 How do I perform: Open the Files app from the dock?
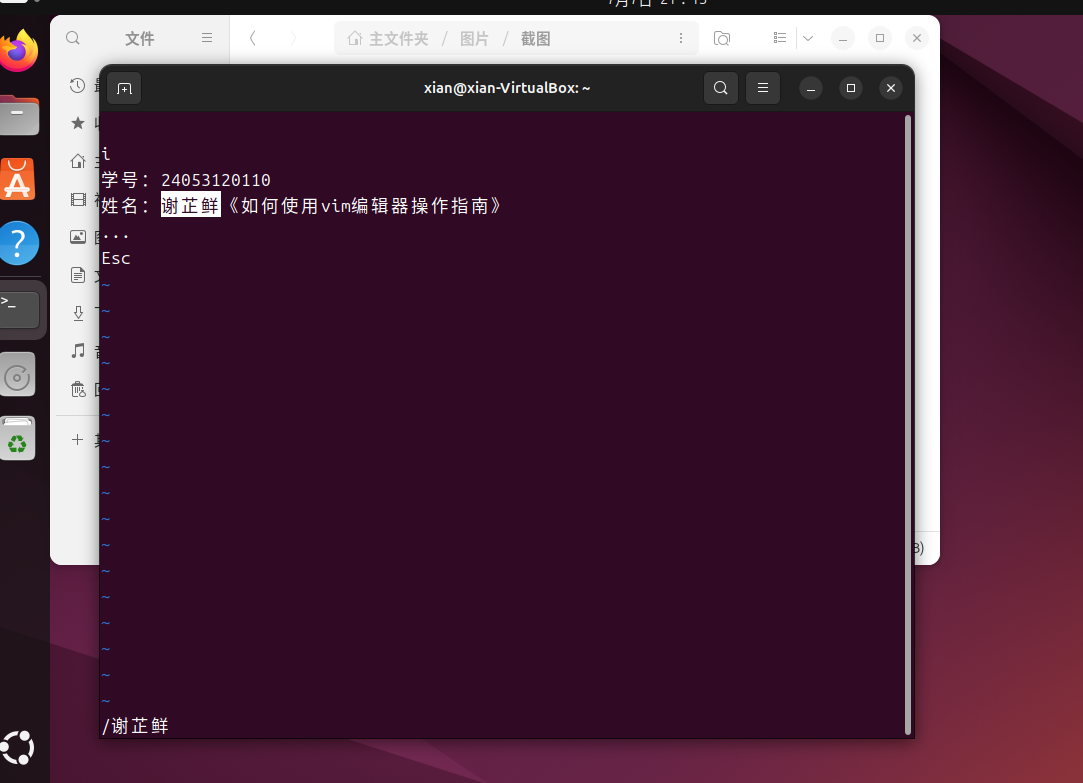pyautogui.click(x=19, y=115)
